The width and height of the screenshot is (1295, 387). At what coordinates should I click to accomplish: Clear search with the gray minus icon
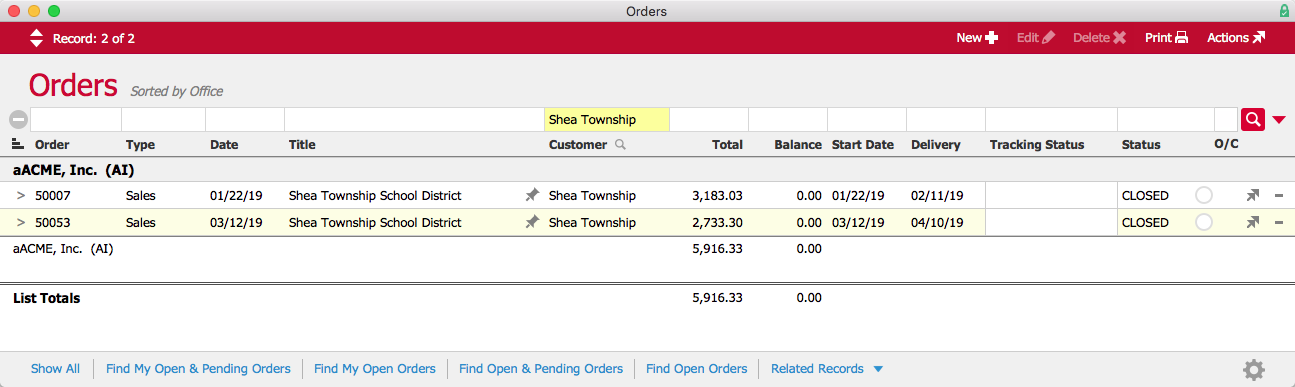(x=18, y=120)
